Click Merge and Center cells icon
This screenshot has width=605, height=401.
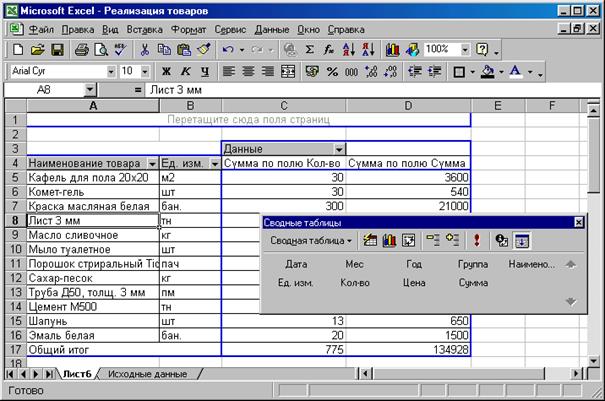[288, 72]
